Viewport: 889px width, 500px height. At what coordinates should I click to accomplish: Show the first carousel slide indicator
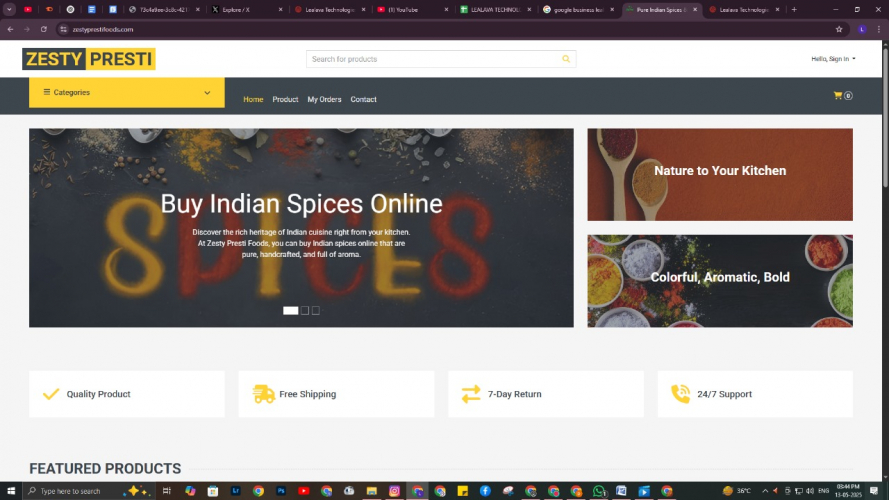[290, 311]
